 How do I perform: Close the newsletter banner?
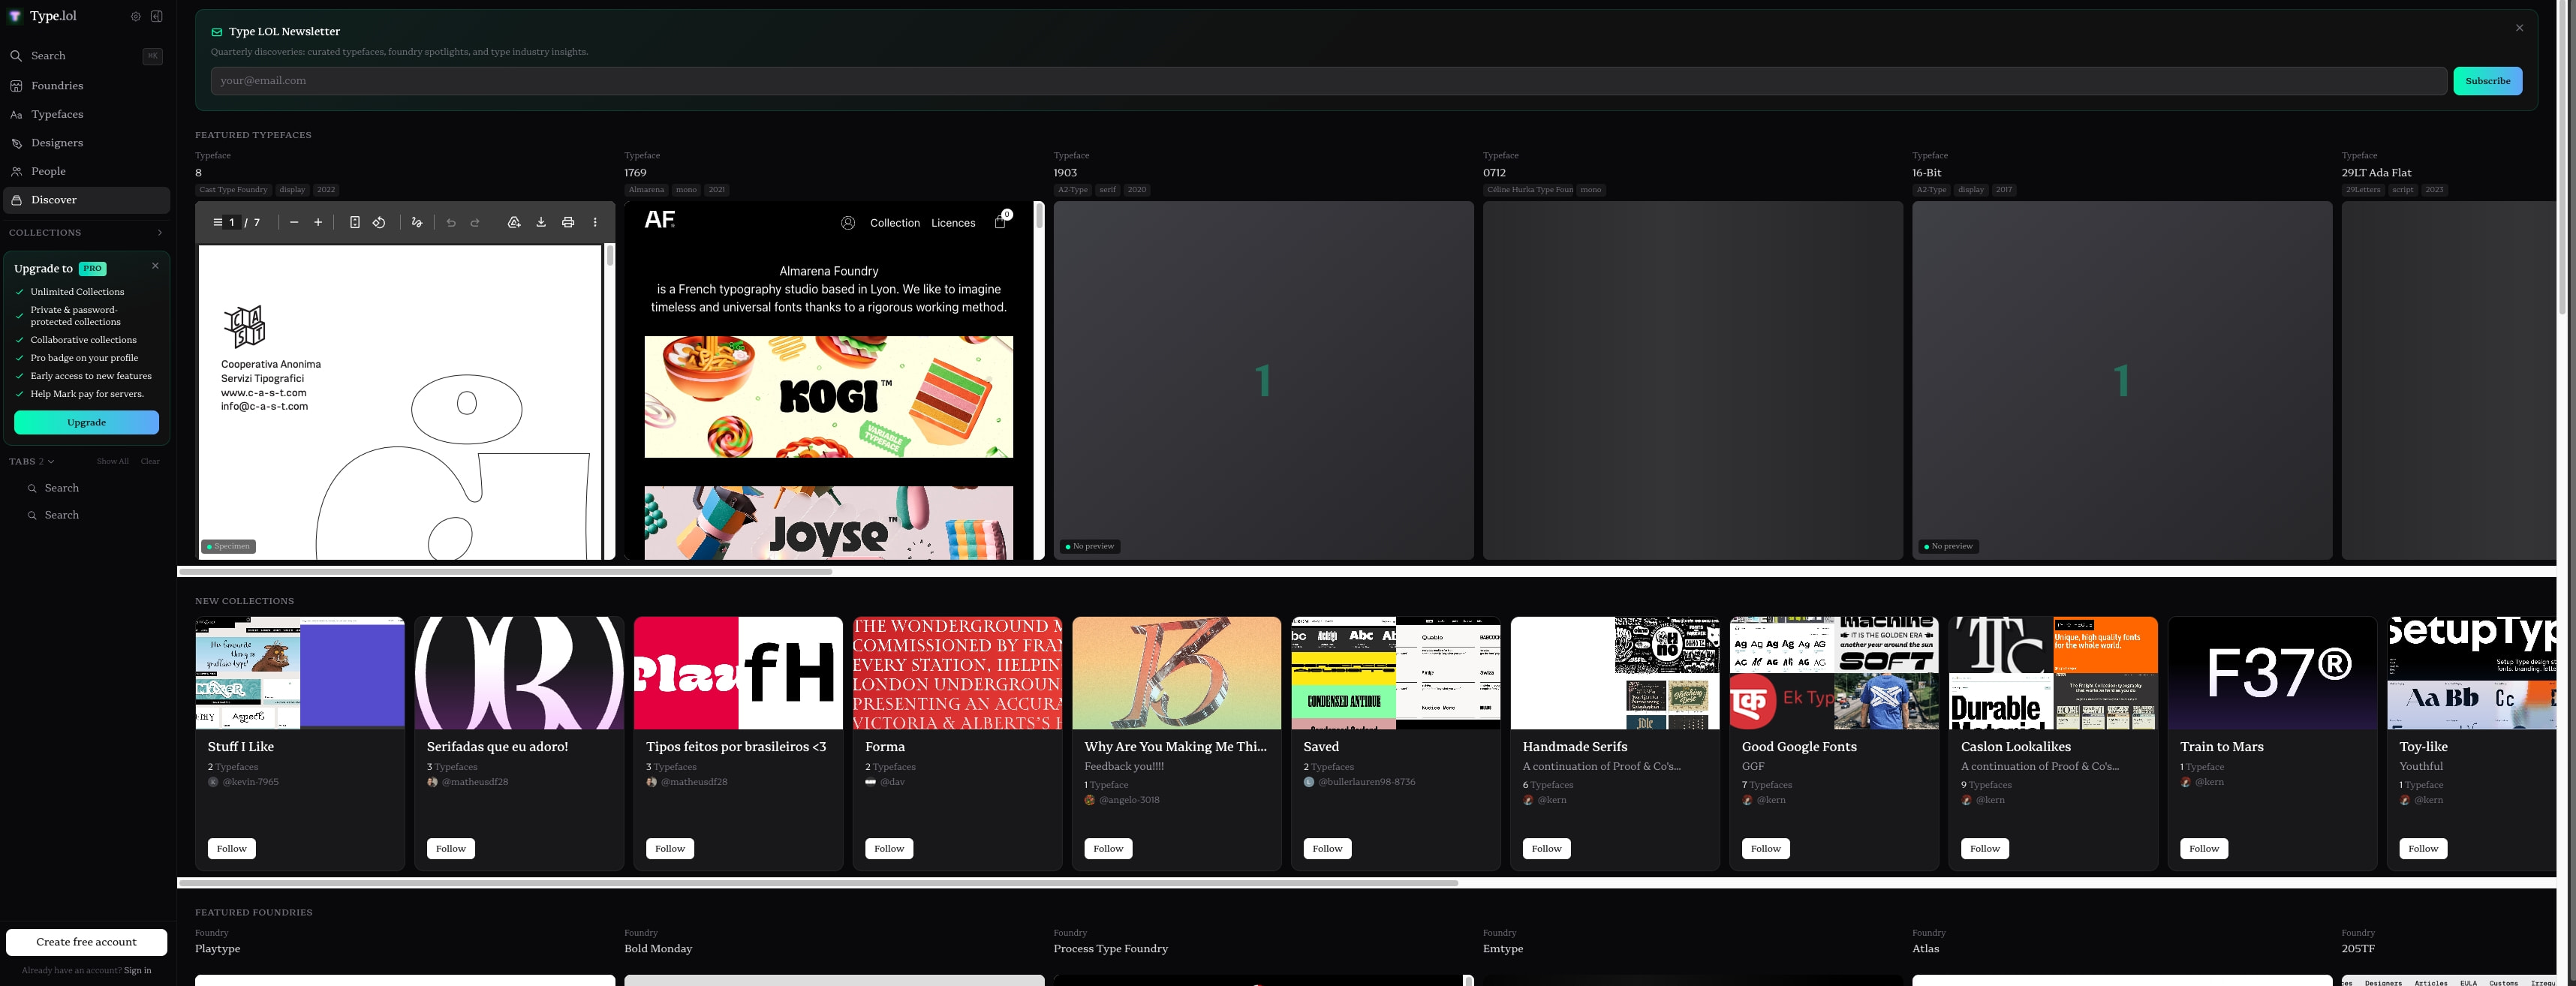2519,28
